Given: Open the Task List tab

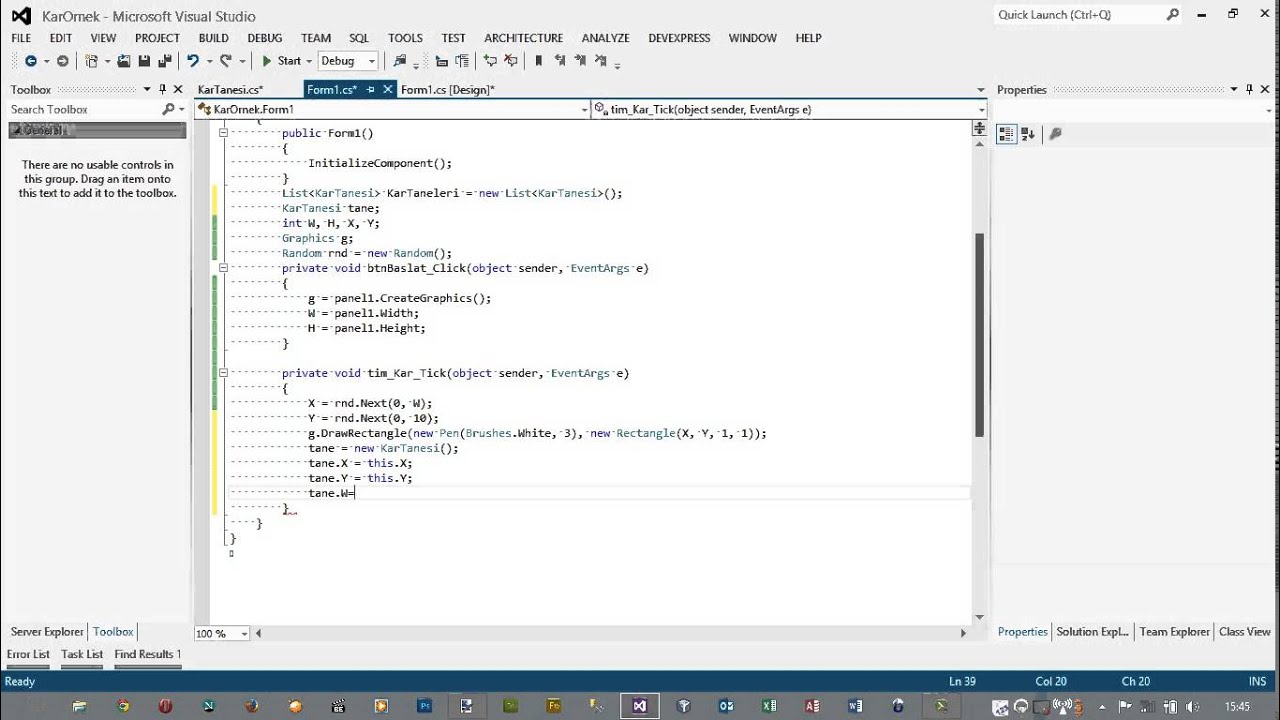Looking at the screenshot, I should pos(82,654).
